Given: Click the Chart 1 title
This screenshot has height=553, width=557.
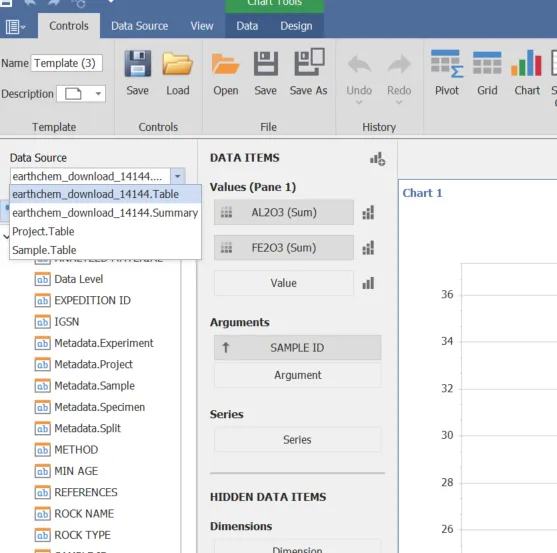Looking at the screenshot, I should point(422,193).
